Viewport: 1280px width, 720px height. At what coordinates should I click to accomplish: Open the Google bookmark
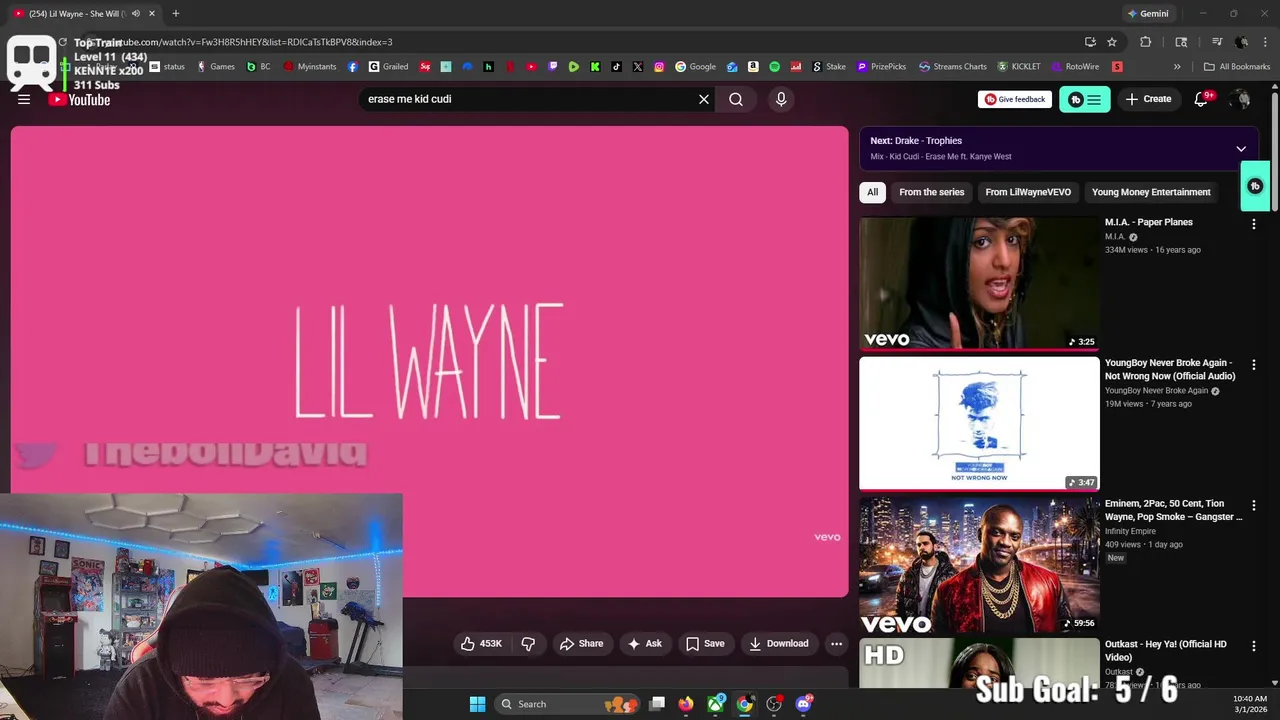[x=695, y=67]
